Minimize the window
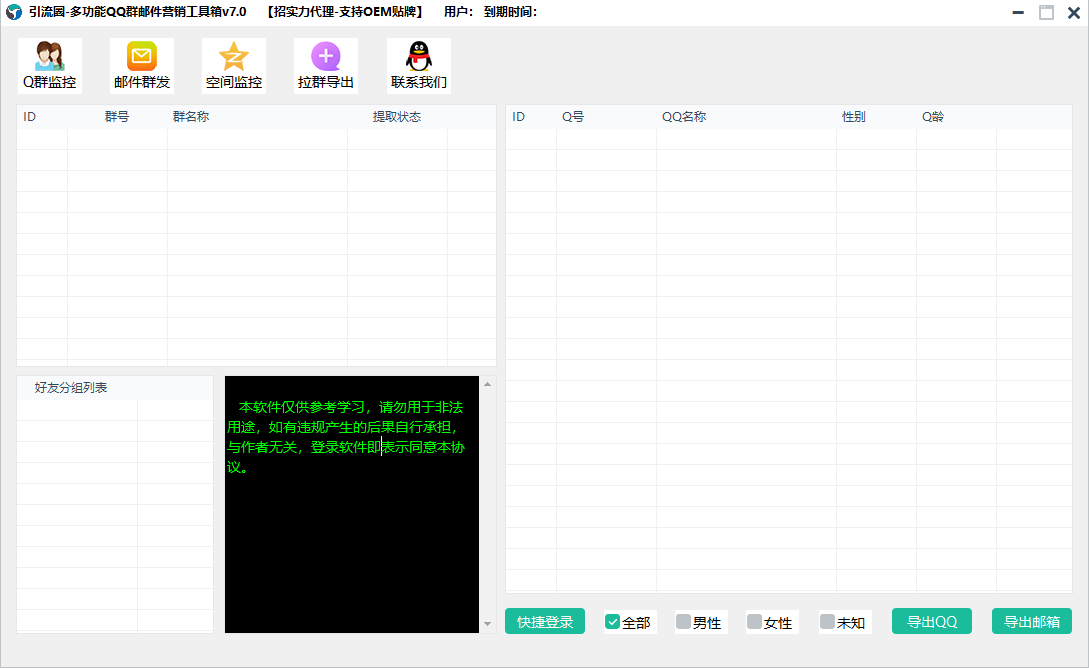Image resolution: width=1089 pixels, height=668 pixels. point(1018,12)
